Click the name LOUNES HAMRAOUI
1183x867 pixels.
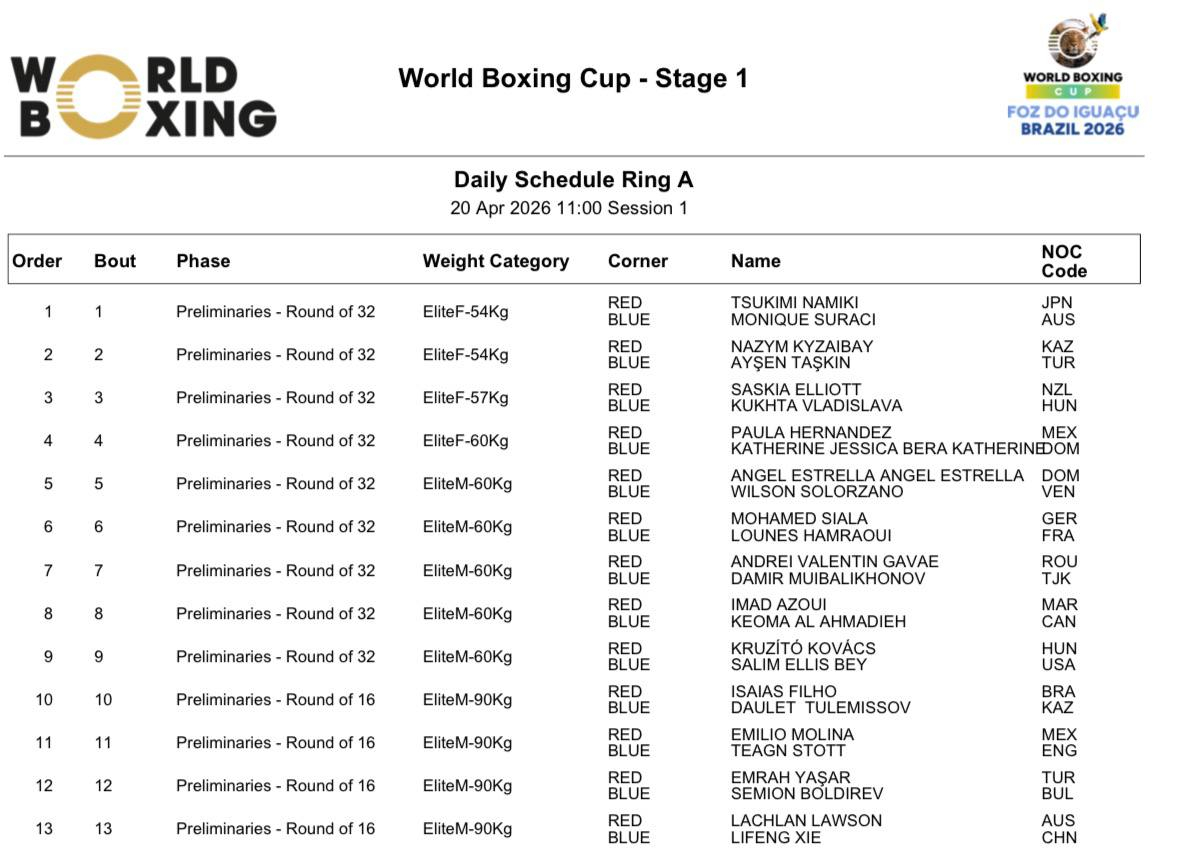810,535
